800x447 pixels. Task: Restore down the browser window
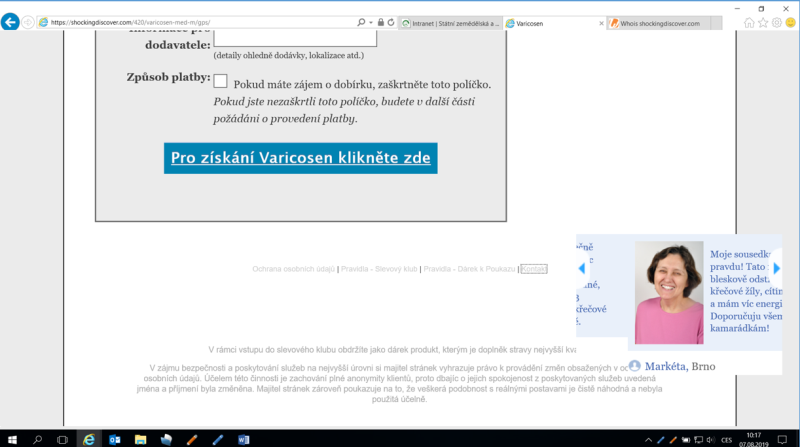[761, 9]
